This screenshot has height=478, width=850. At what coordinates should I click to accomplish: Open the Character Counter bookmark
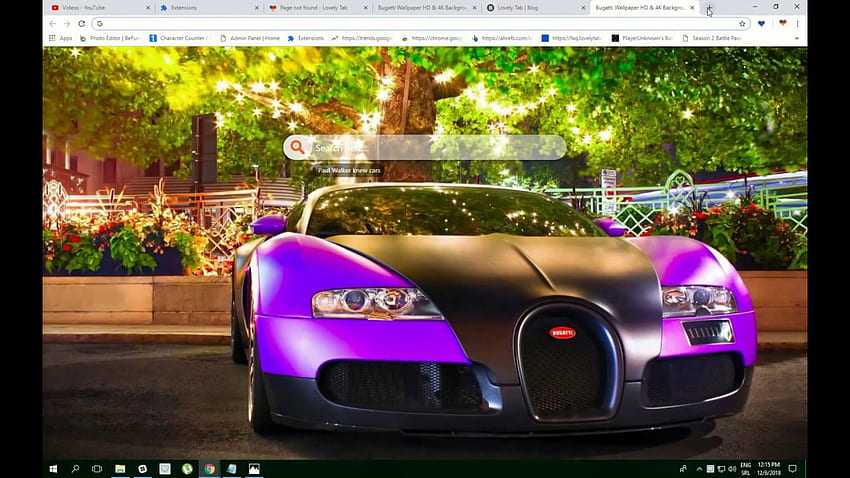click(179, 38)
